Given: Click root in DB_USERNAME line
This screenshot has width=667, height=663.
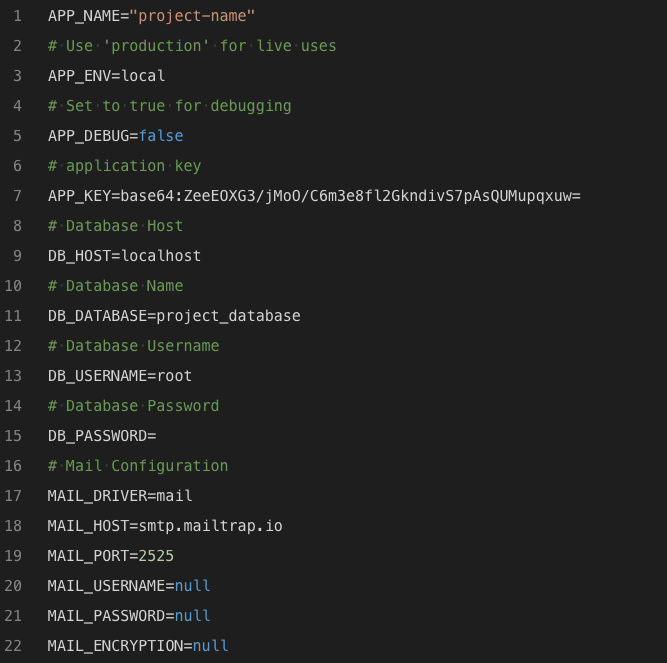Looking at the screenshot, I should pyautogui.click(x=174, y=376).
